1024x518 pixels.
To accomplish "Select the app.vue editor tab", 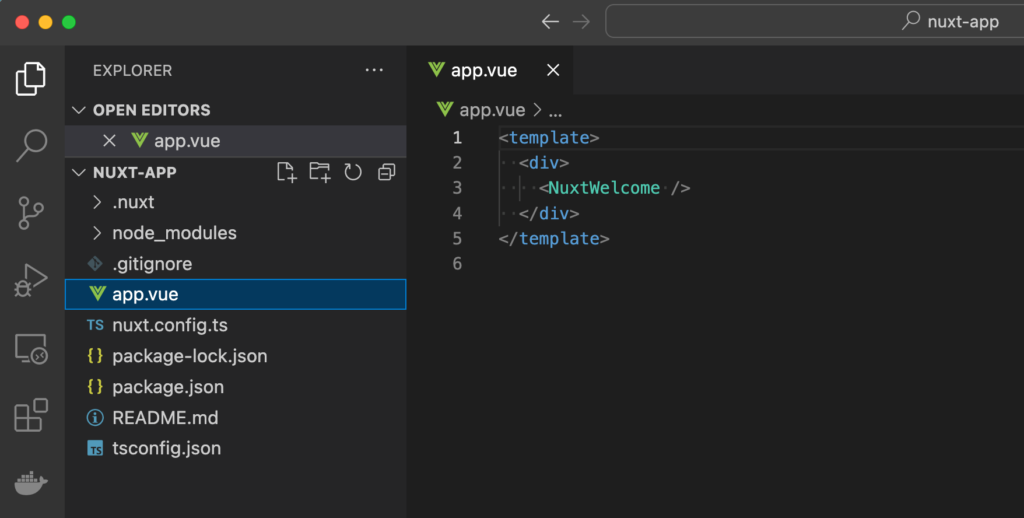I will coord(484,70).
